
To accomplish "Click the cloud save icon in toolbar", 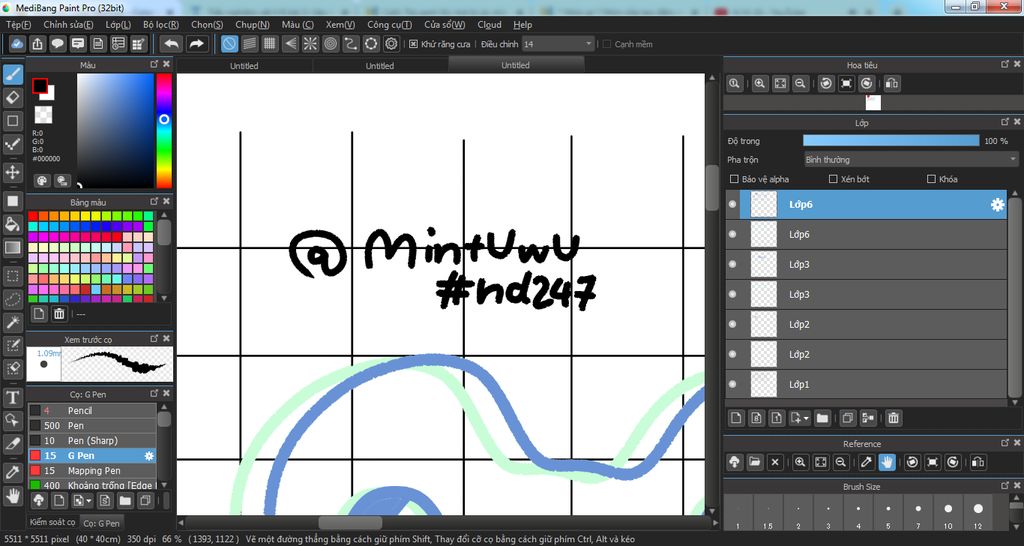I will 18,44.
